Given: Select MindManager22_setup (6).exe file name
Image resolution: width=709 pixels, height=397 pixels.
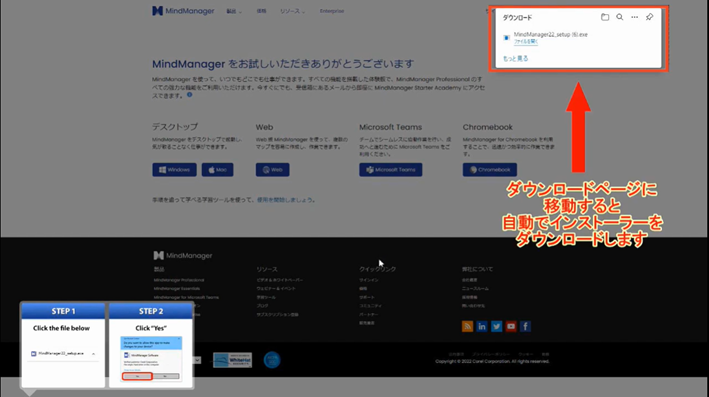Looking at the screenshot, I should click(550, 34).
